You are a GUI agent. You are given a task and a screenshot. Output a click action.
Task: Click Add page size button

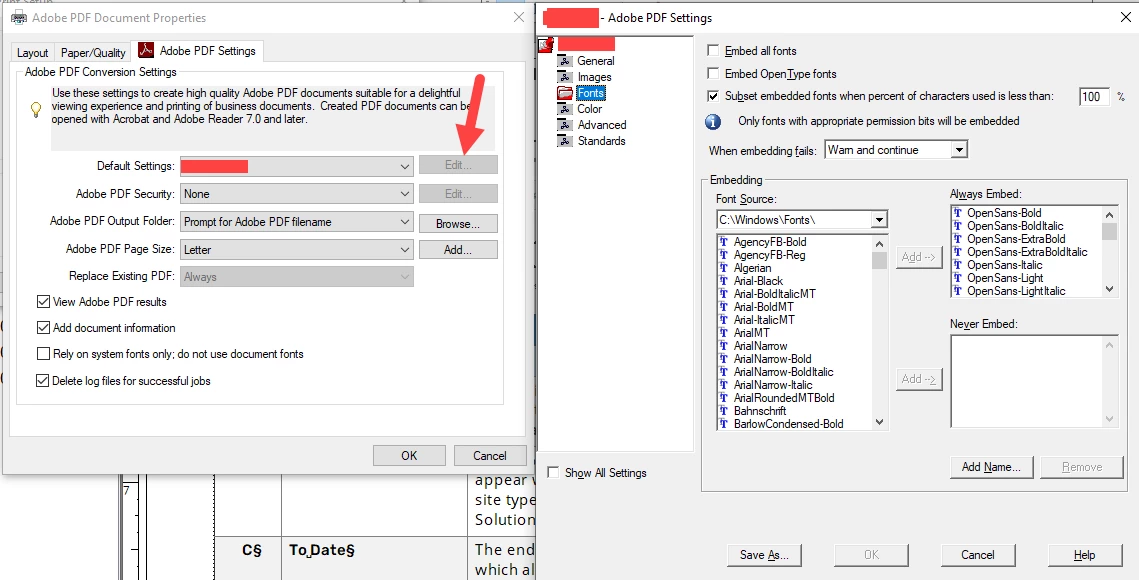[x=458, y=250]
